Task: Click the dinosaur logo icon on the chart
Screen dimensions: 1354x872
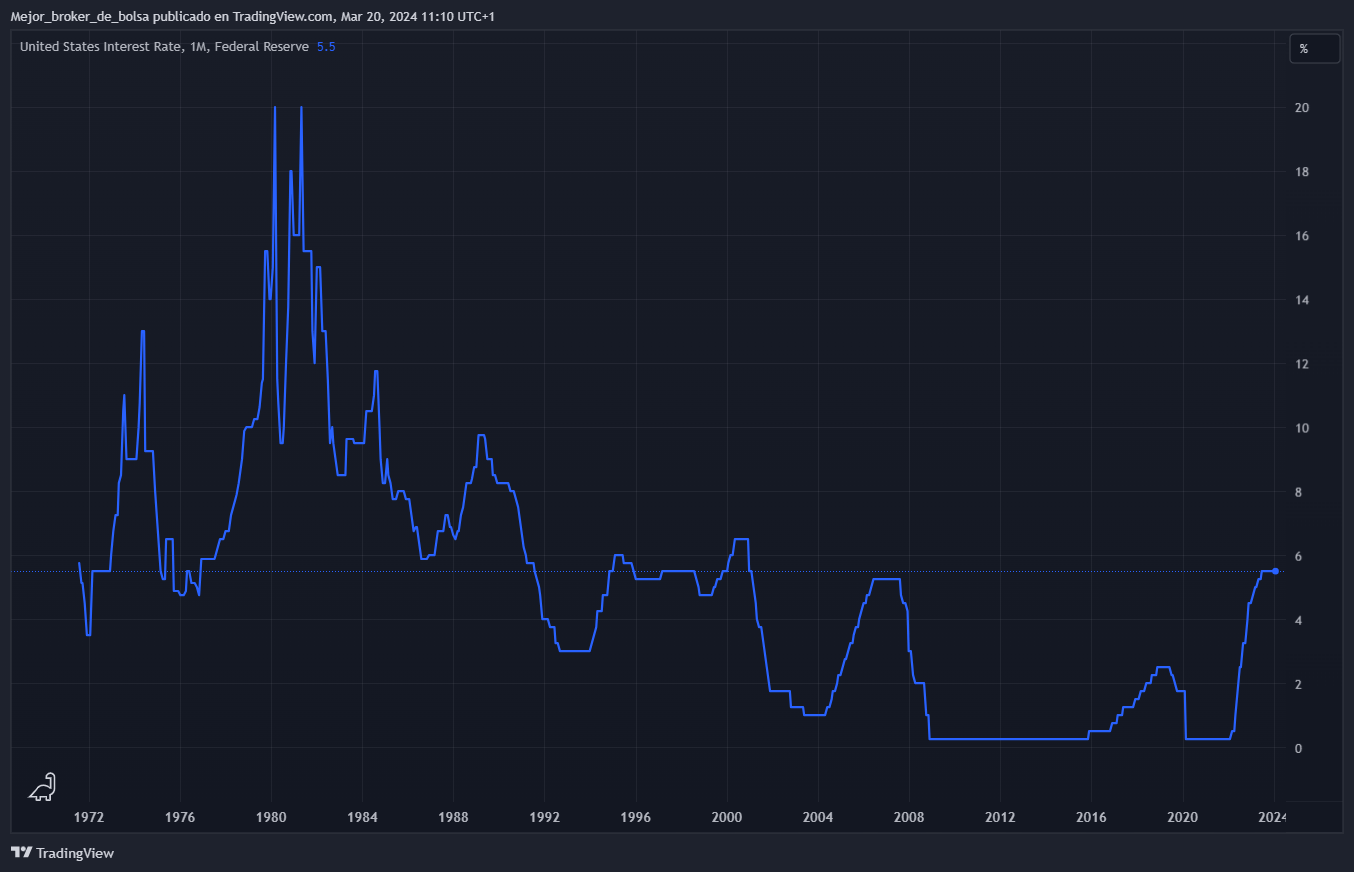Action: (42, 787)
